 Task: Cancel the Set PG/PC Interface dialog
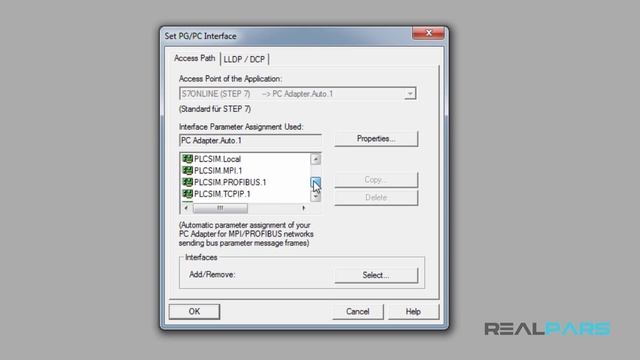[x=358, y=312]
